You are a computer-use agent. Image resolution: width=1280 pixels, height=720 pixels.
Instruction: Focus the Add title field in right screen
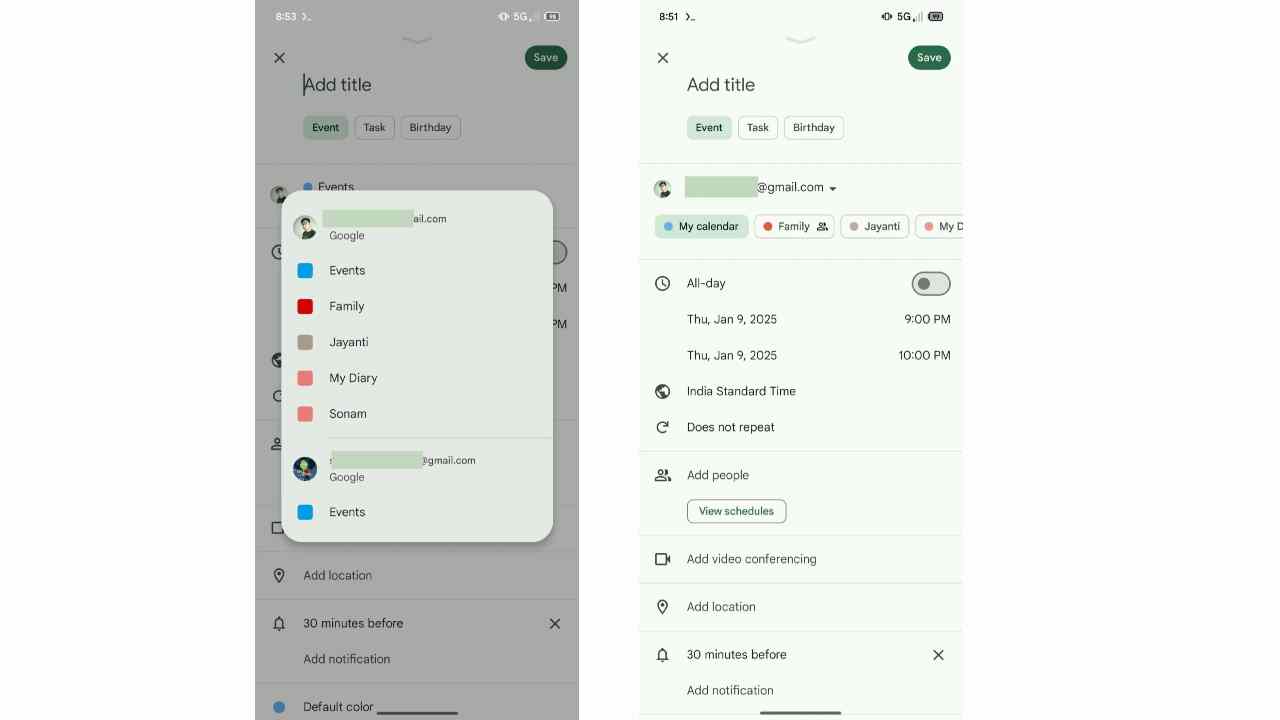coord(721,85)
